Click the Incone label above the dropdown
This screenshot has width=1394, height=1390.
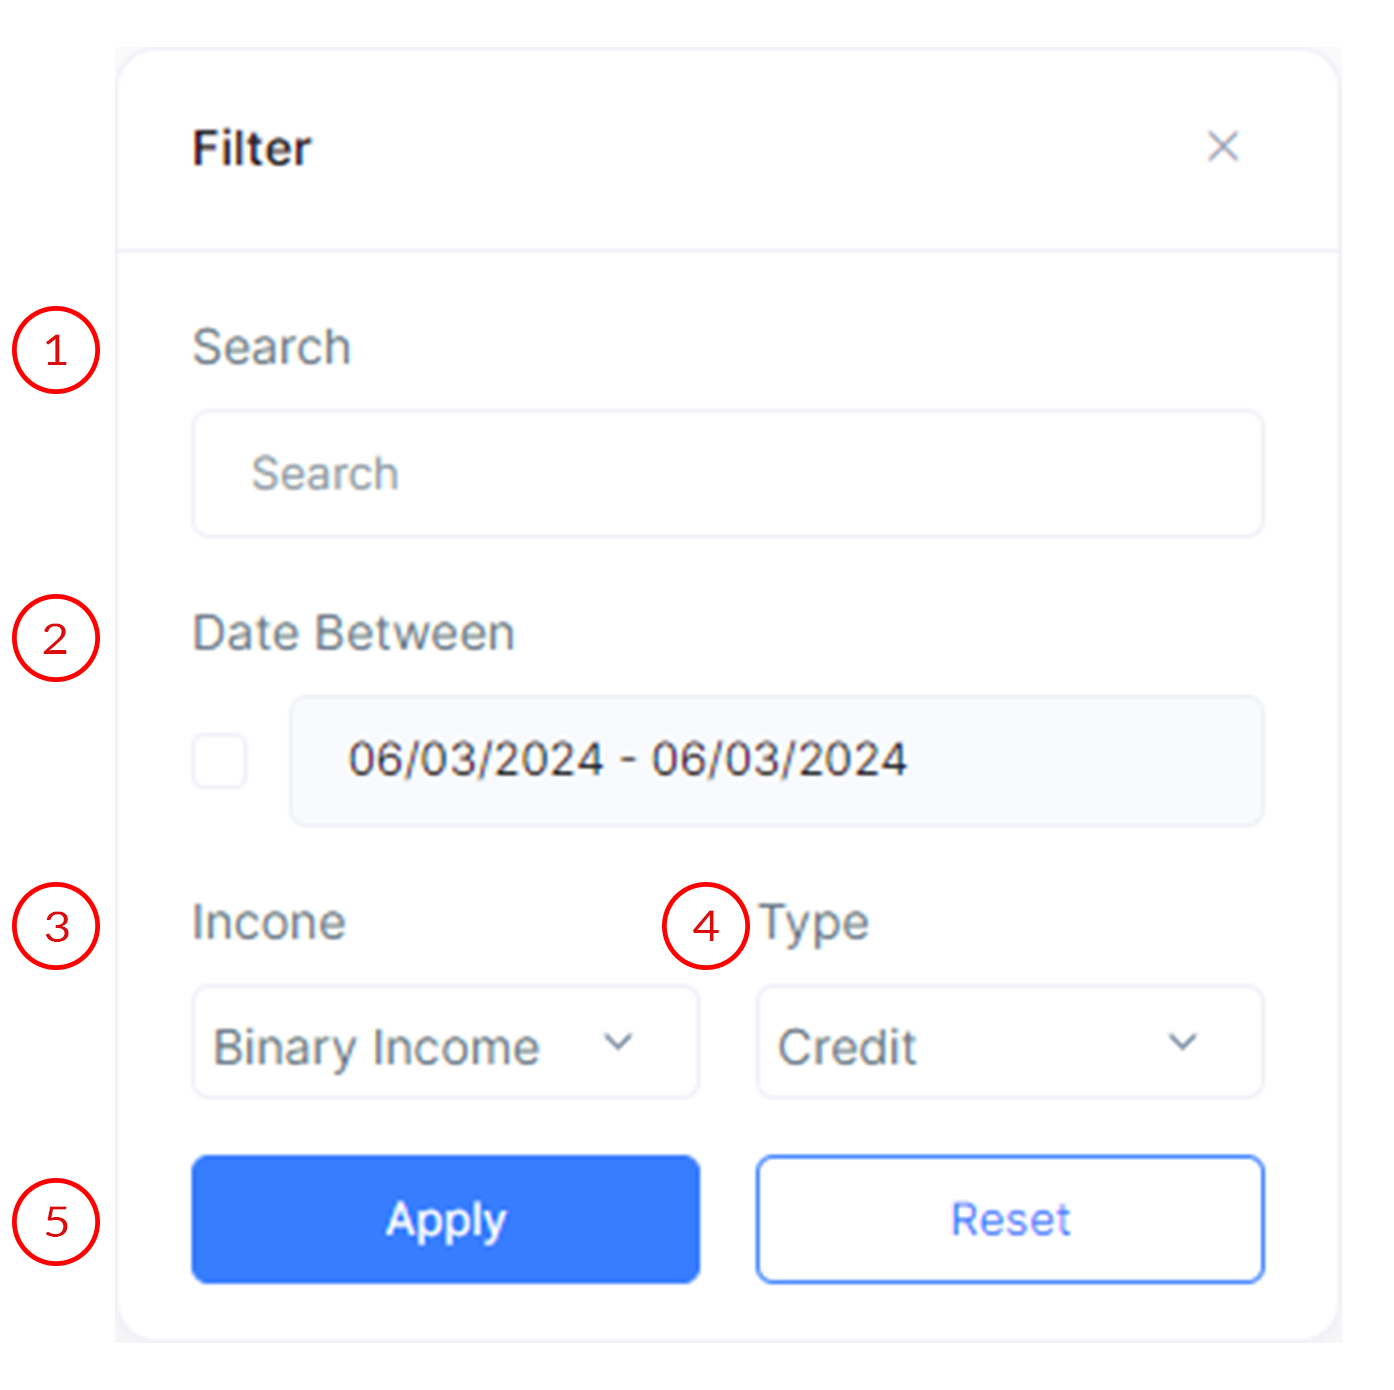pyautogui.click(x=268, y=922)
